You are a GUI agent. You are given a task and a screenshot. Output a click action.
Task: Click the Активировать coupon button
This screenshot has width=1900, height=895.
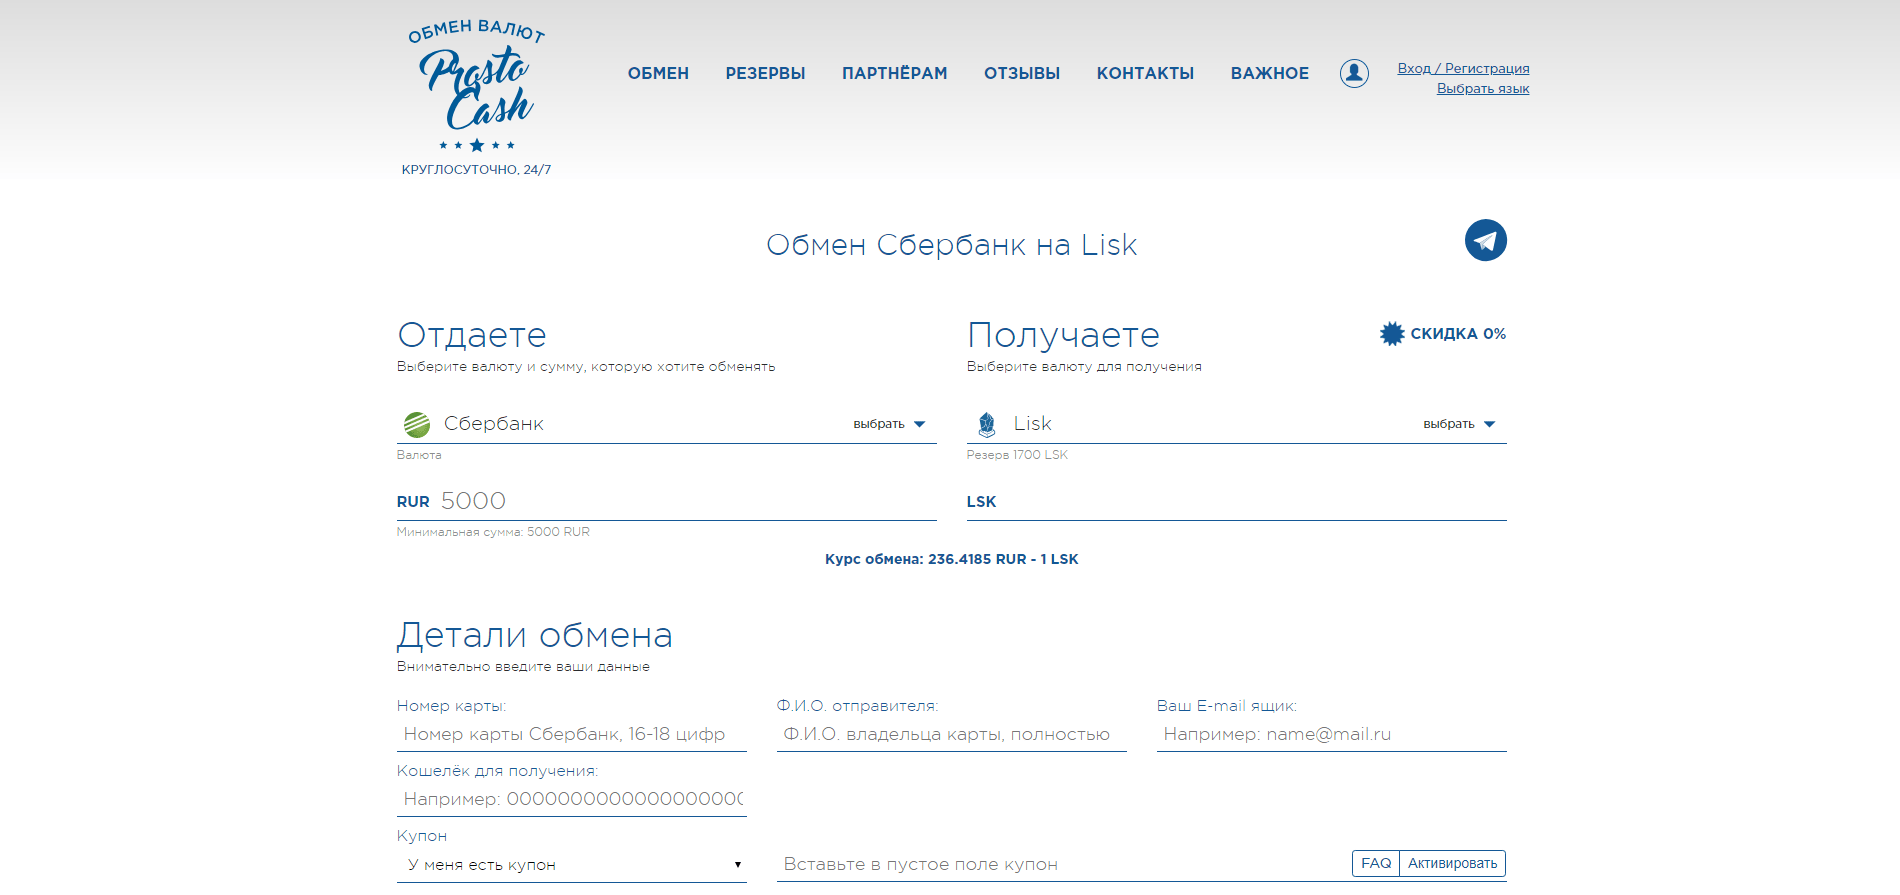pyautogui.click(x=1452, y=863)
